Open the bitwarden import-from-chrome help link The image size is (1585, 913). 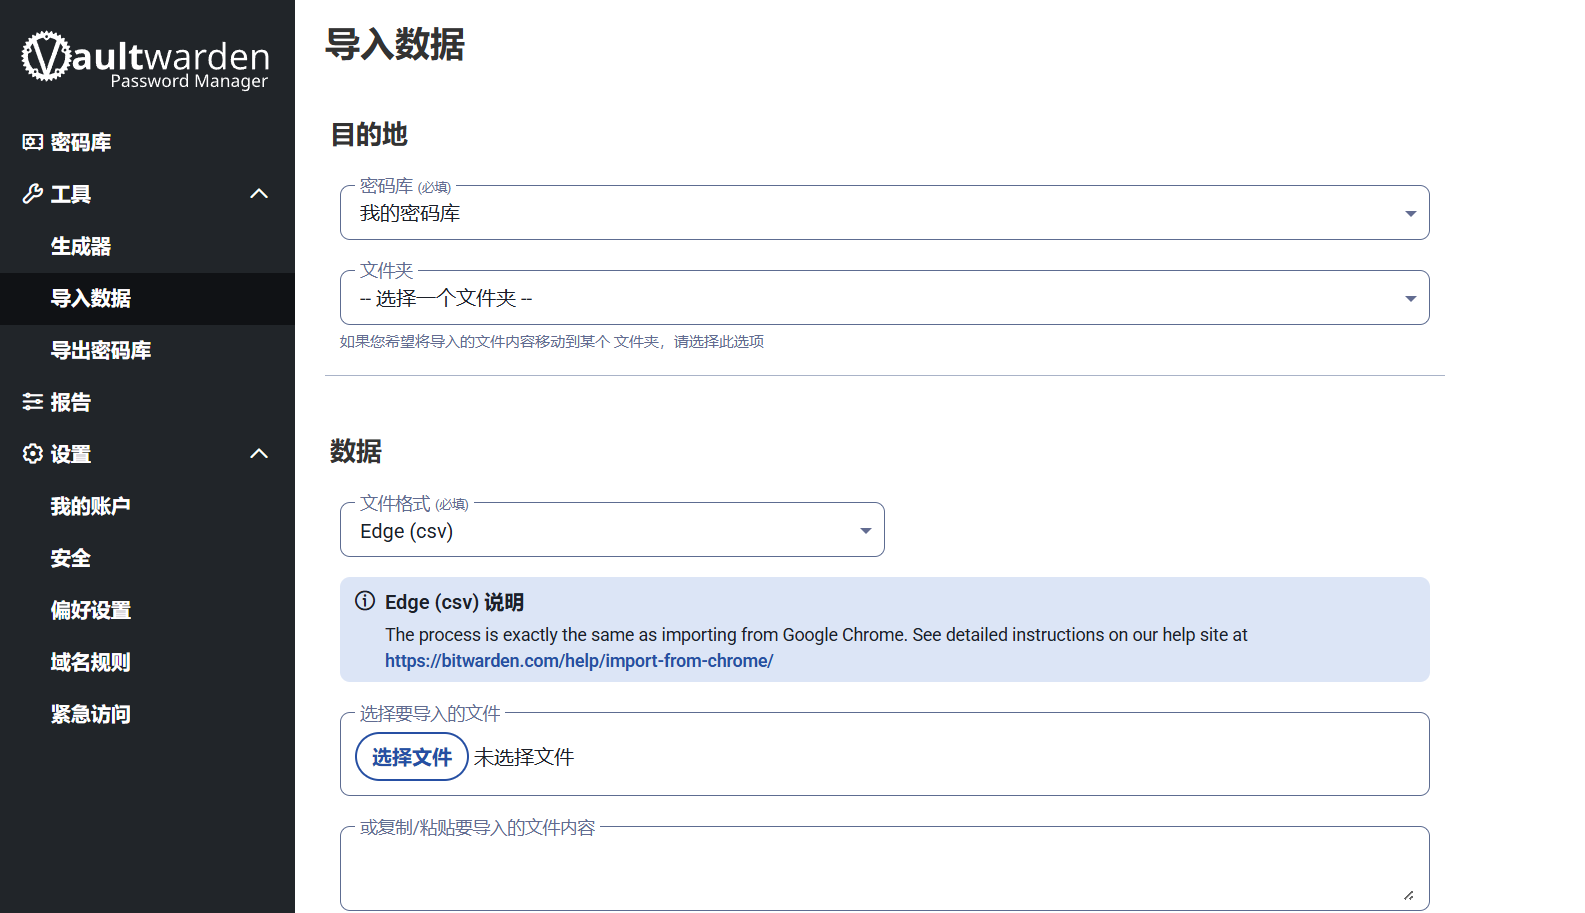[x=579, y=661]
